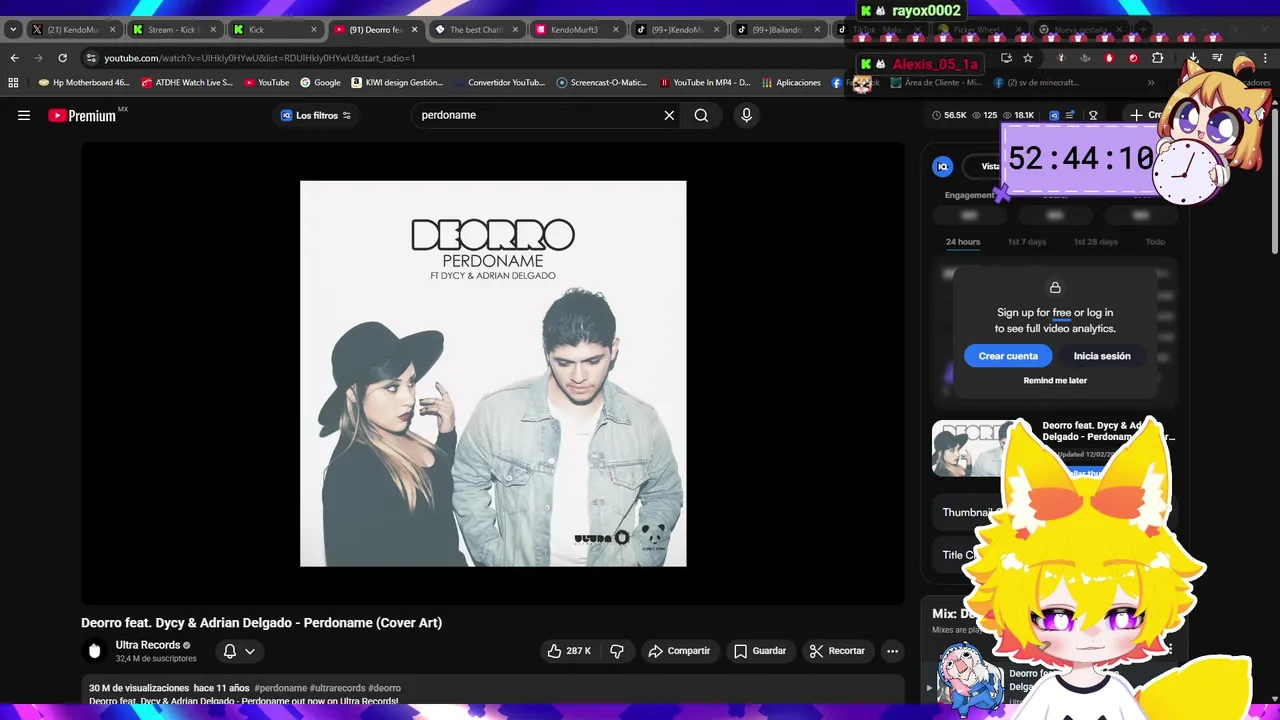
Task: Open the media controls playlist icon
Action: (1217, 58)
